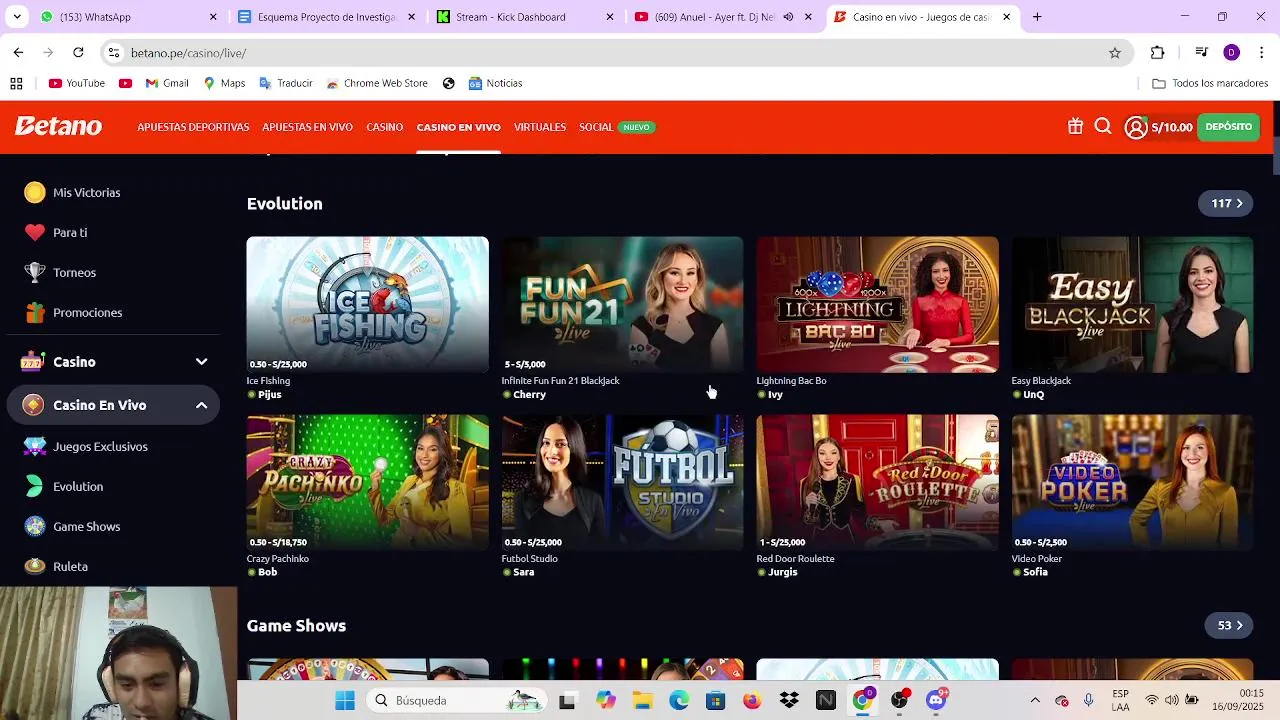The width and height of the screenshot is (1280, 720).
Task: Open Discord from the taskbar
Action: pos(936,700)
